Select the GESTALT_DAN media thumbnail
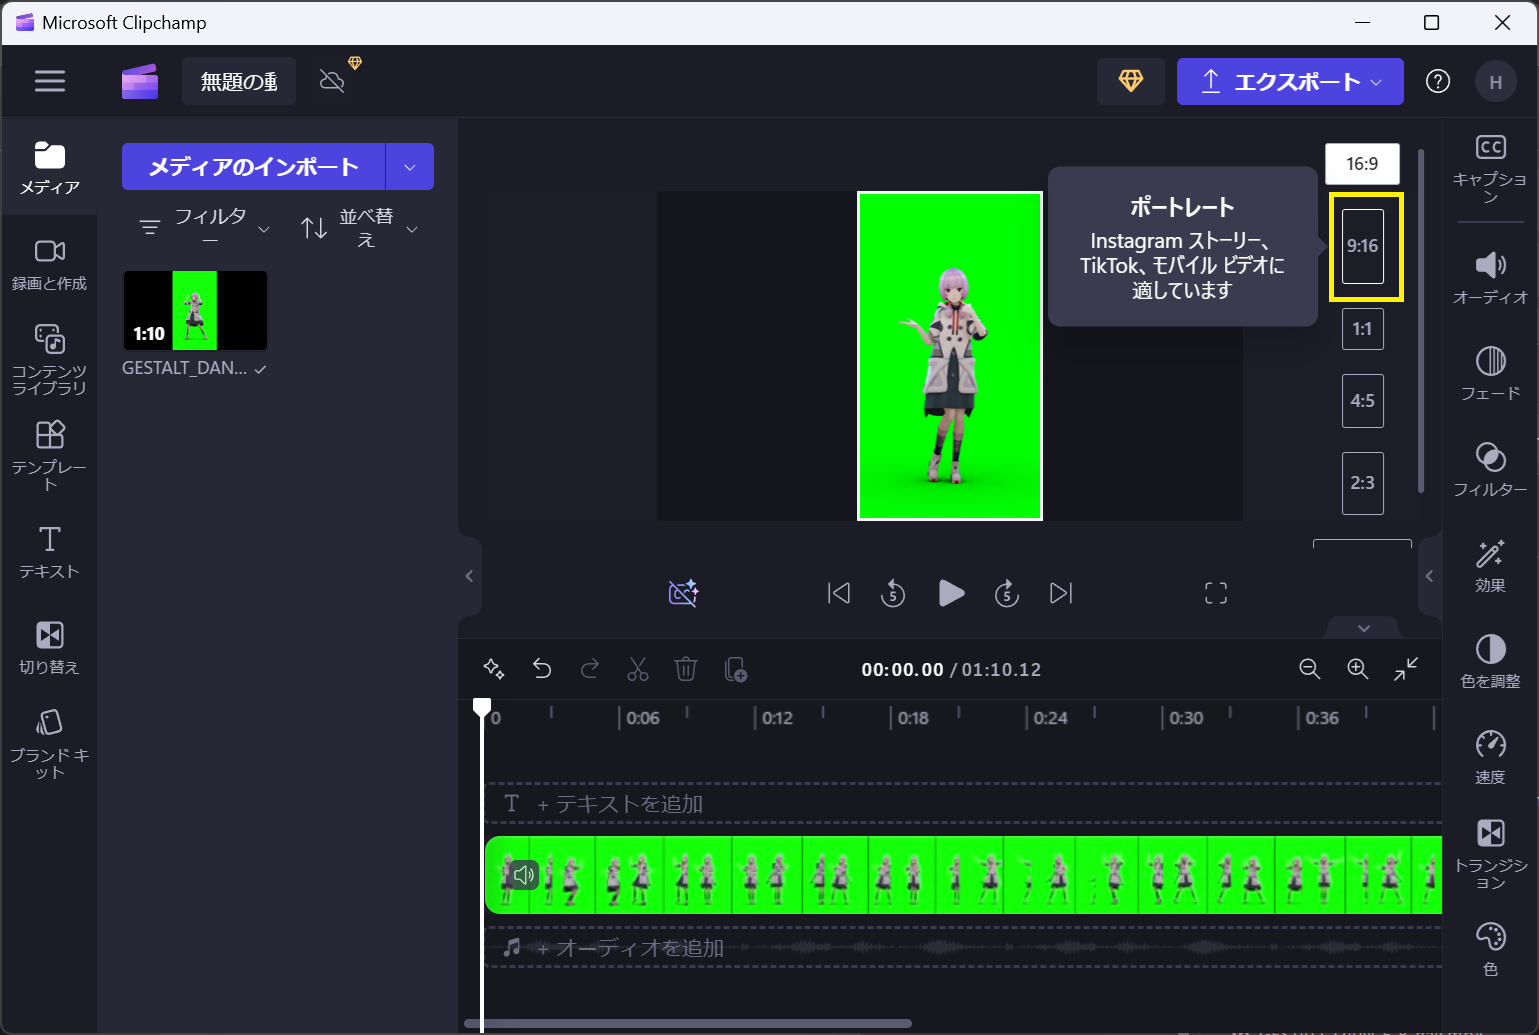This screenshot has height=1035, width=1539. (x=194, y=310)
